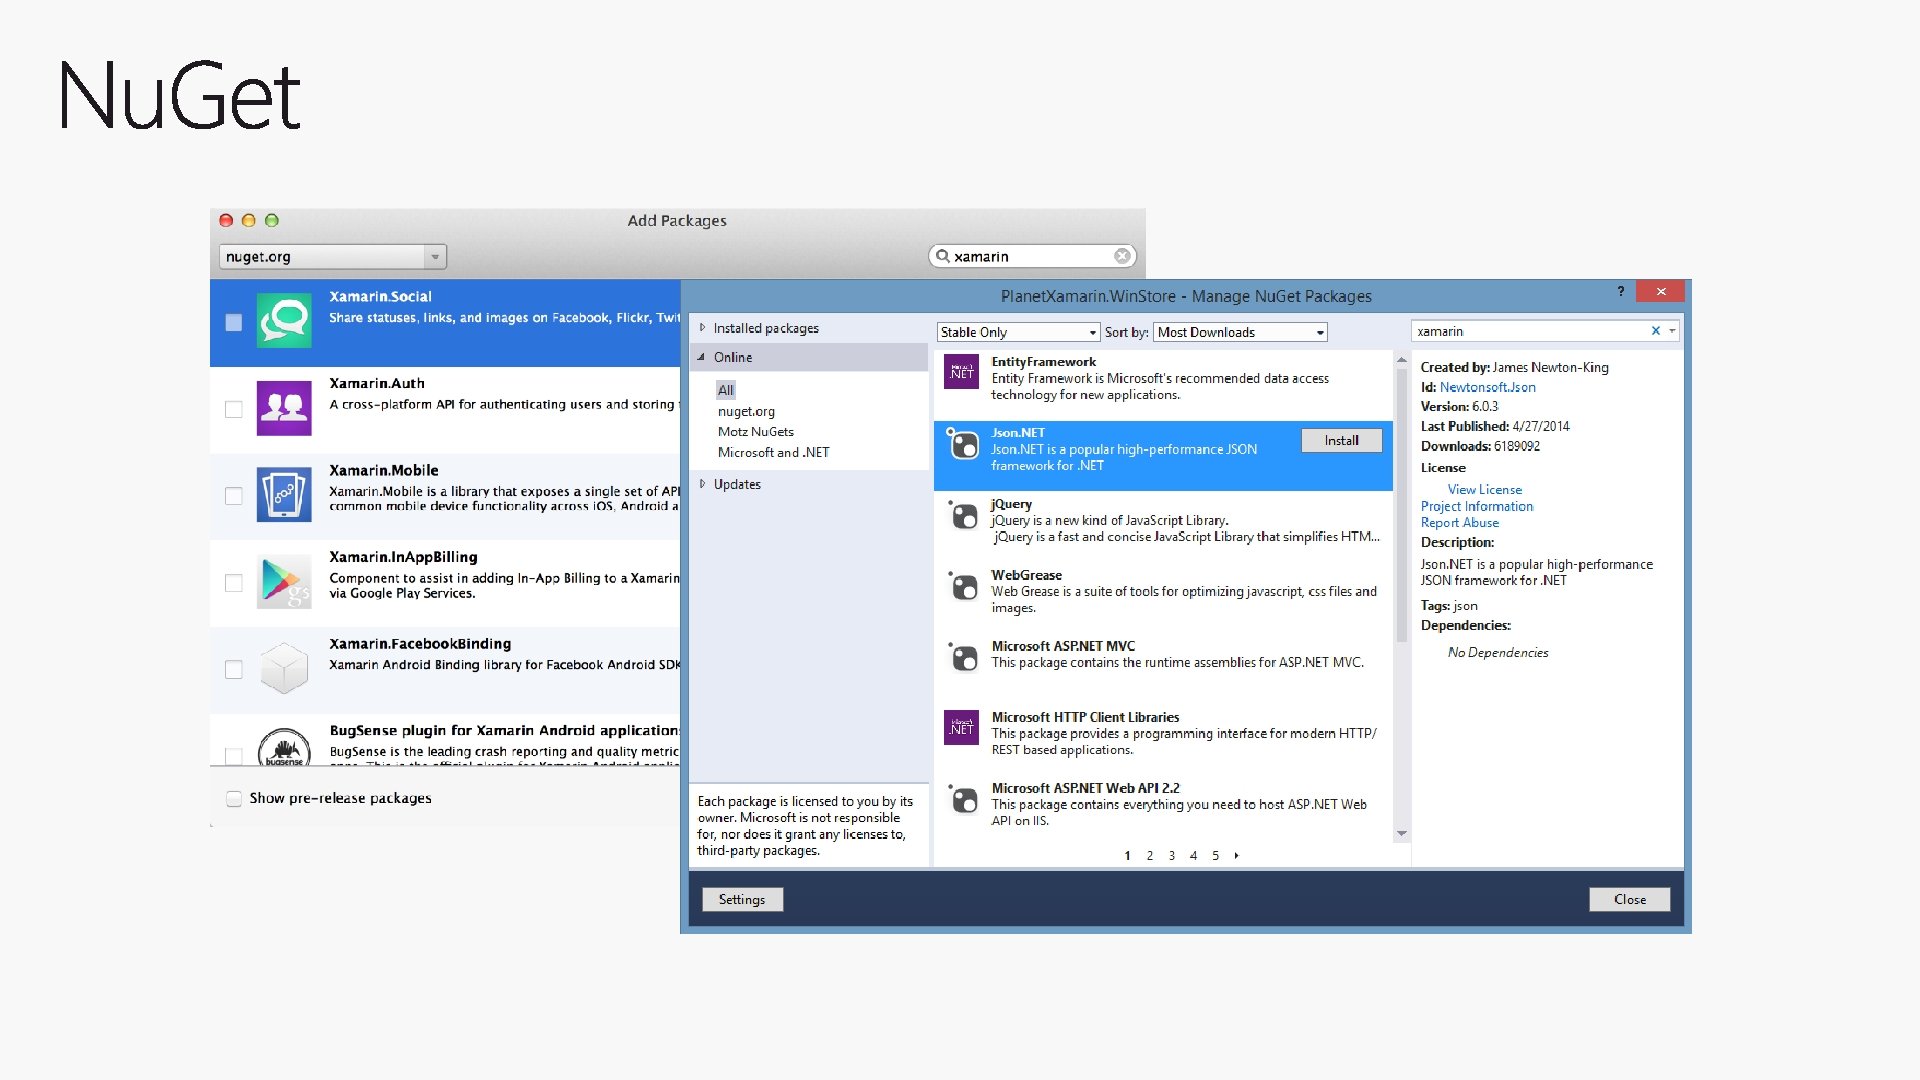Image resolution: width=1920 pixels, height=1080 pixels.
Task: Check the Xamarin.Mobile package checkbox
Action: (234, 496)
